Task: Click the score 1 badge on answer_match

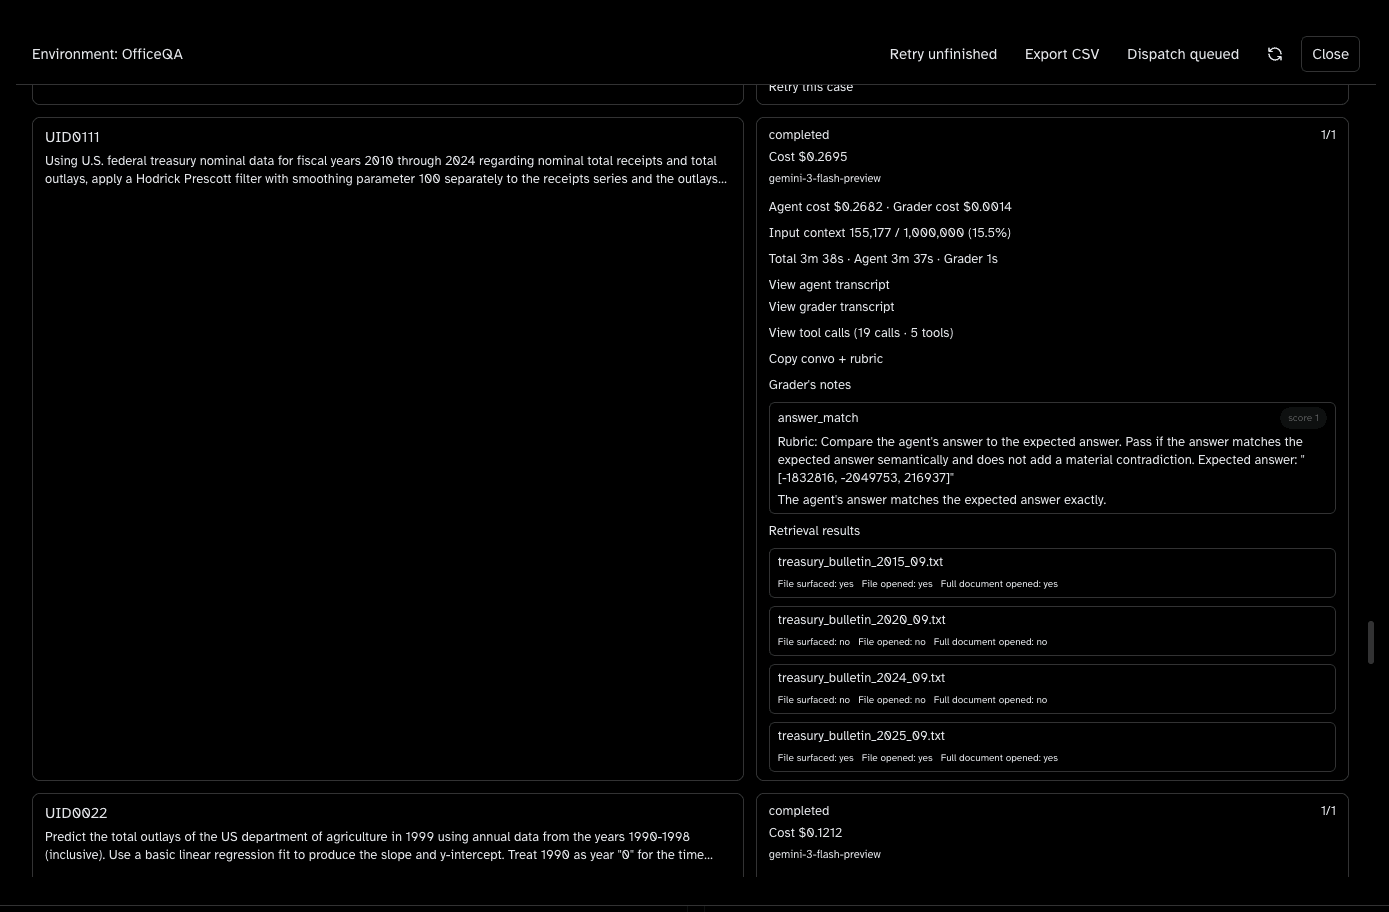Action: pos(1303,417)
